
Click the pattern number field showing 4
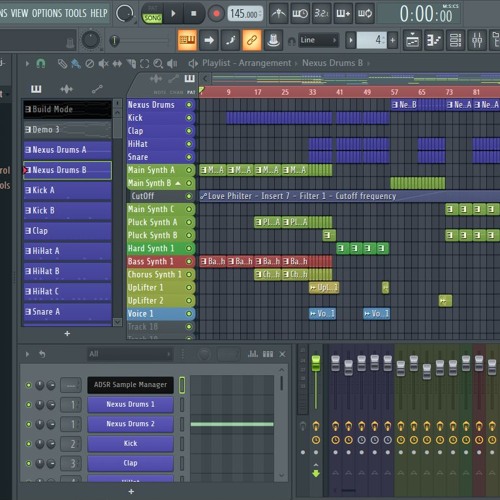[372, 40]
